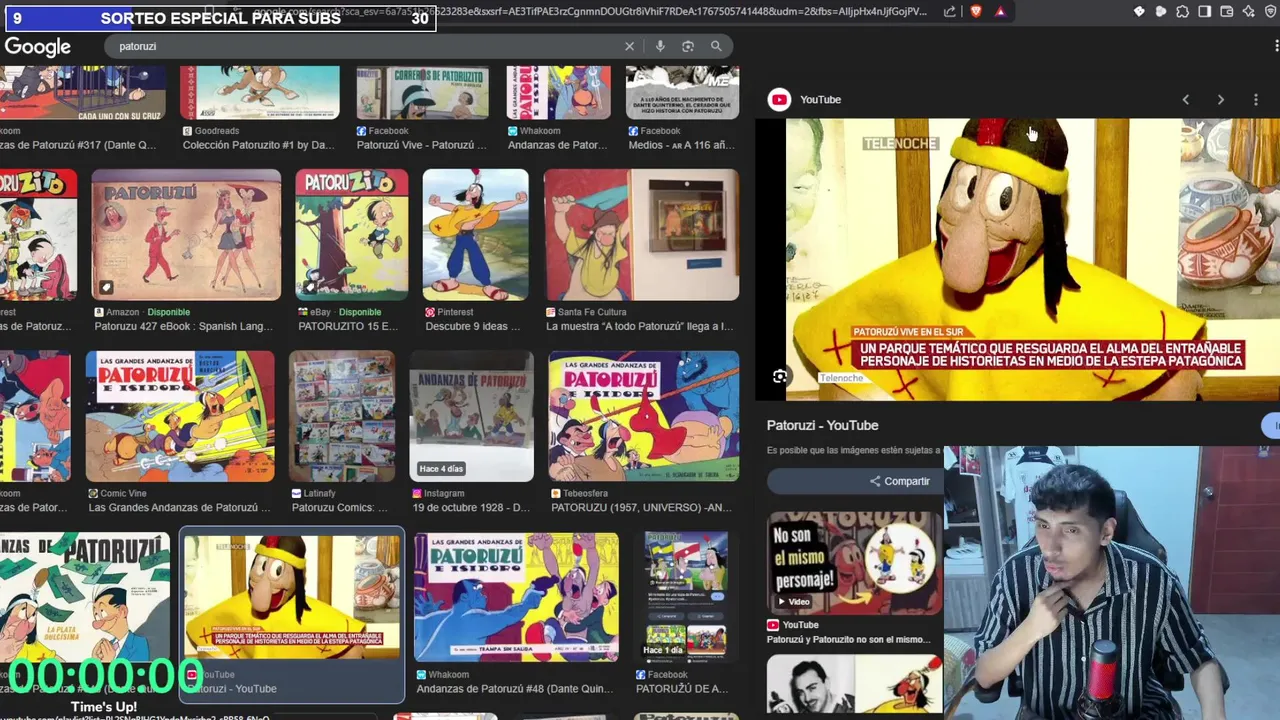Open the 'PATORUZÚ DE A...' Facebook caption
The height and width of the screenshot is (720, 1280).
pos(681,688)
